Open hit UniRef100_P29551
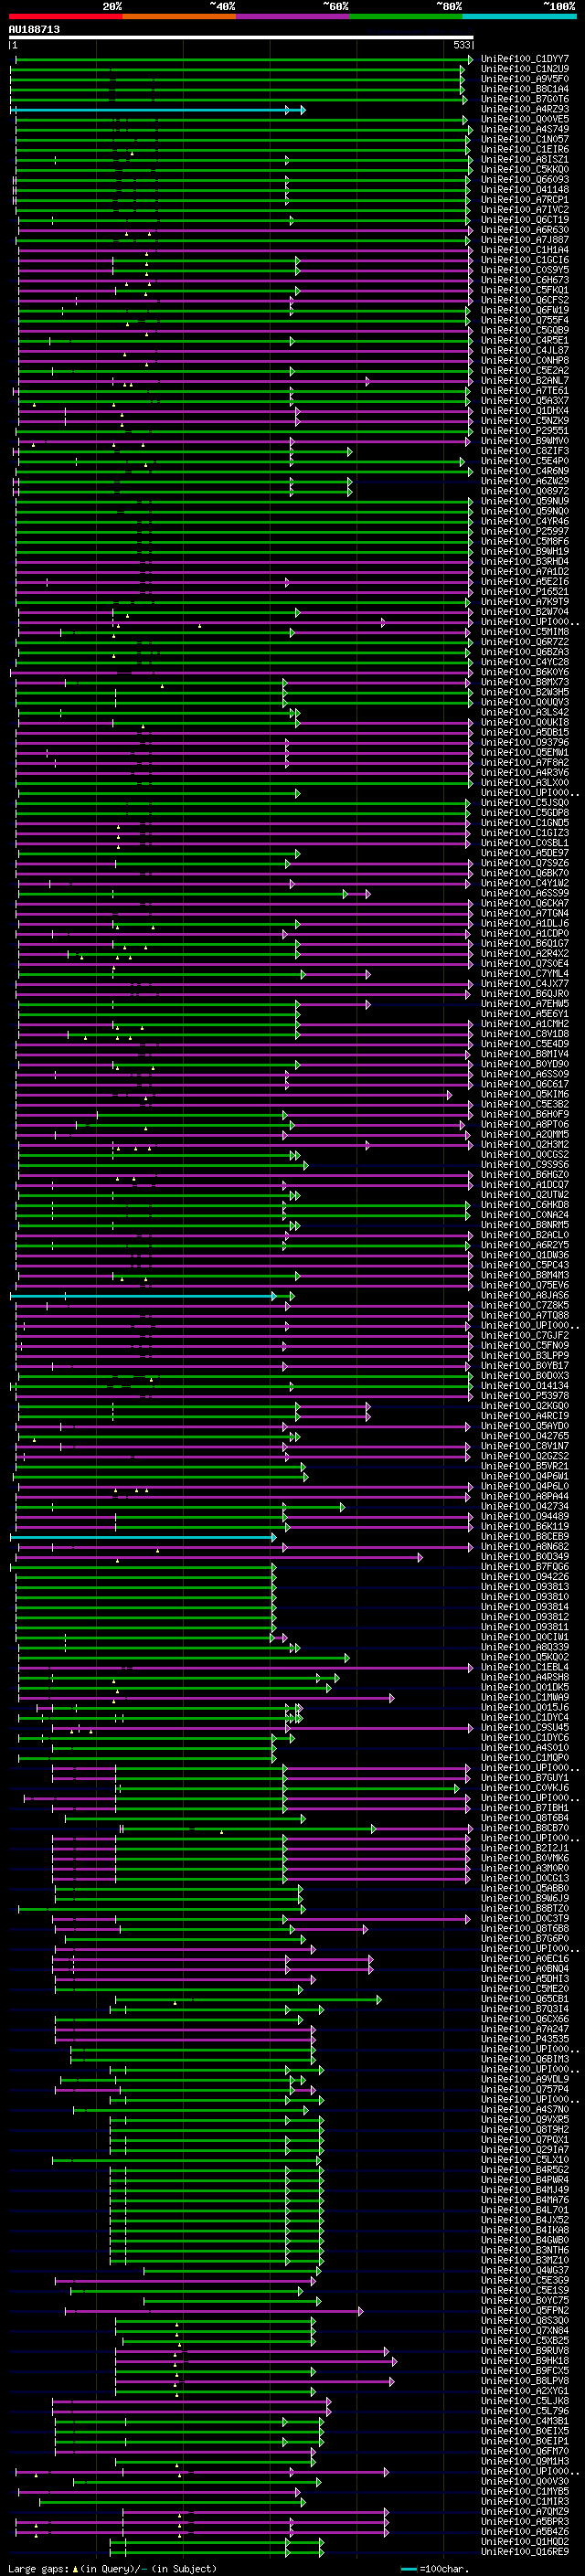The height and width of the screenshot is (2576, 585). point(525,431)
